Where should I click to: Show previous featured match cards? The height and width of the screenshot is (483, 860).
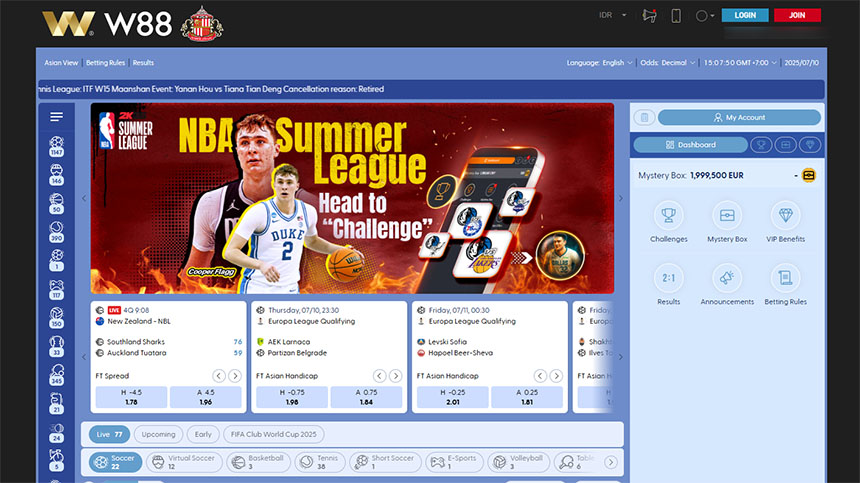pyautogui.click(x=84, y=357)
